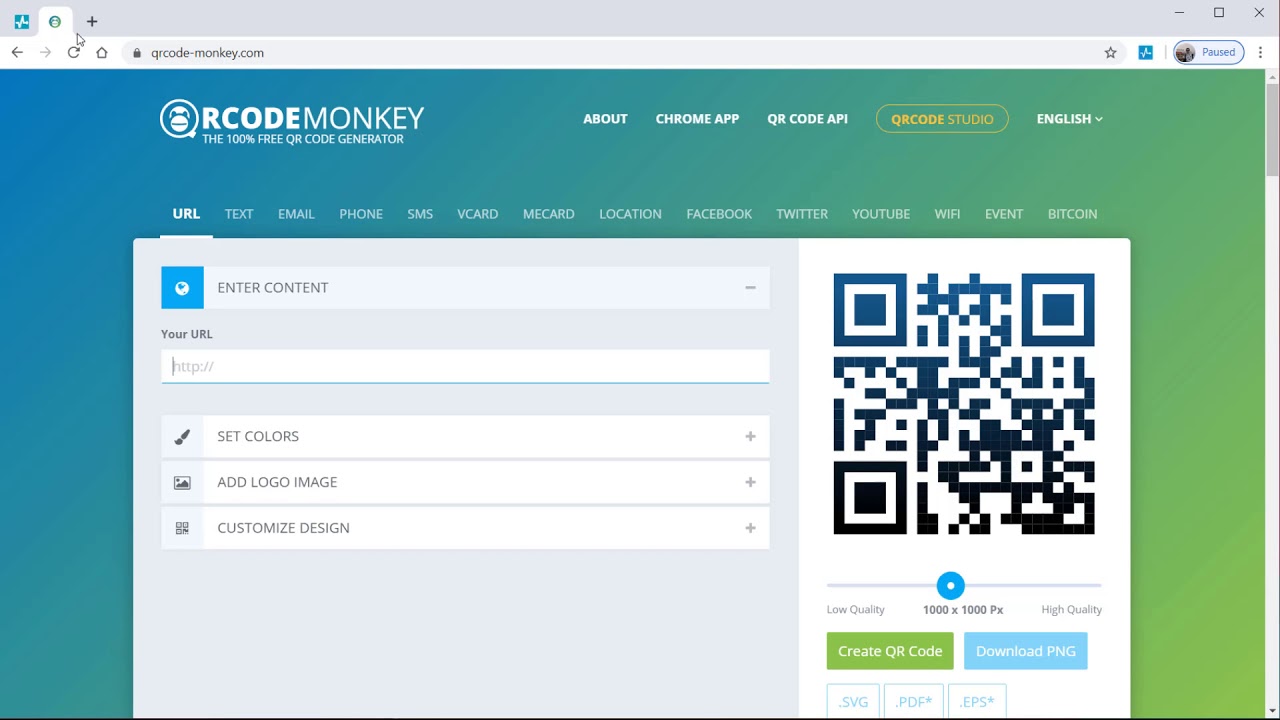Click the paintbrush Set Colors icon

(x=182, y=437)
